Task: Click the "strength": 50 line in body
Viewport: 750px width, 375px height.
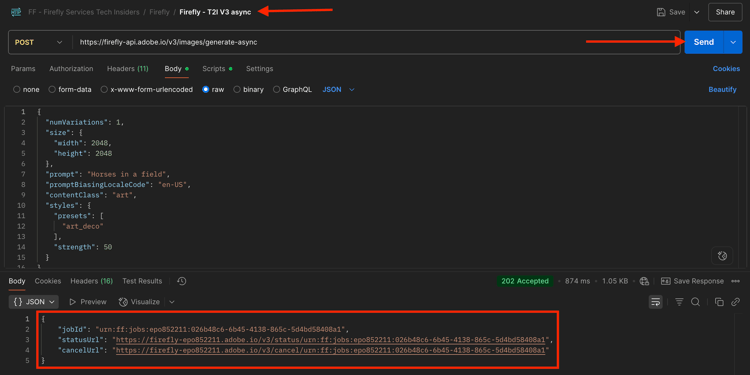Action: [x=83, y=247]
